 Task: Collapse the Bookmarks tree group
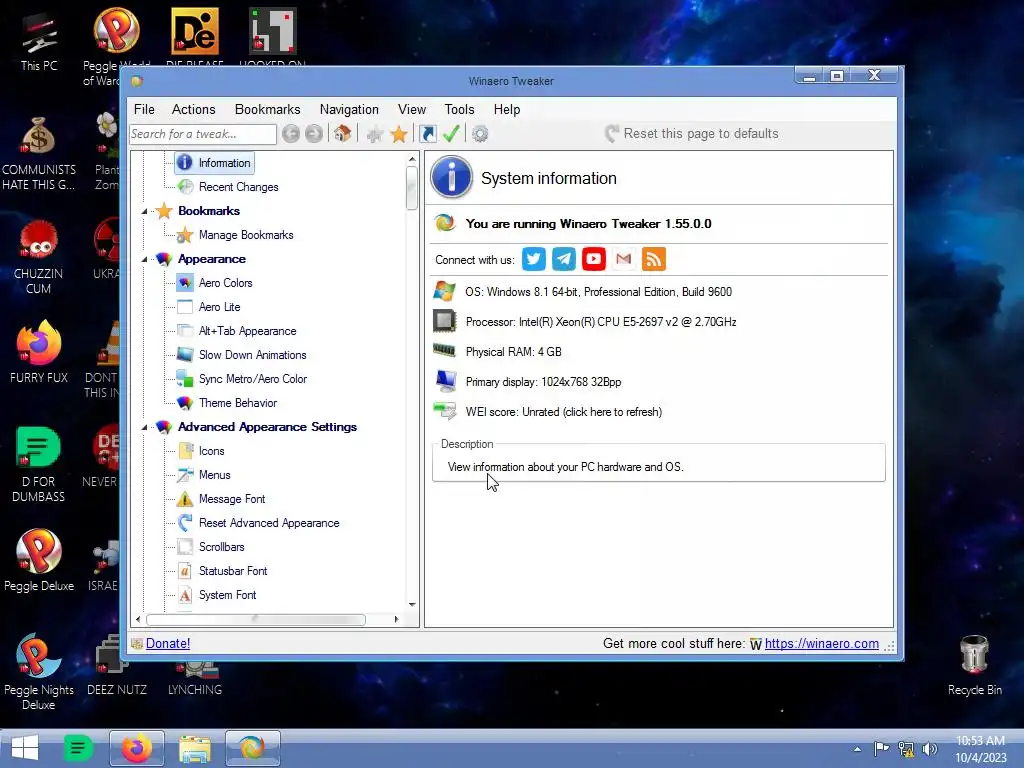point(144,211)
